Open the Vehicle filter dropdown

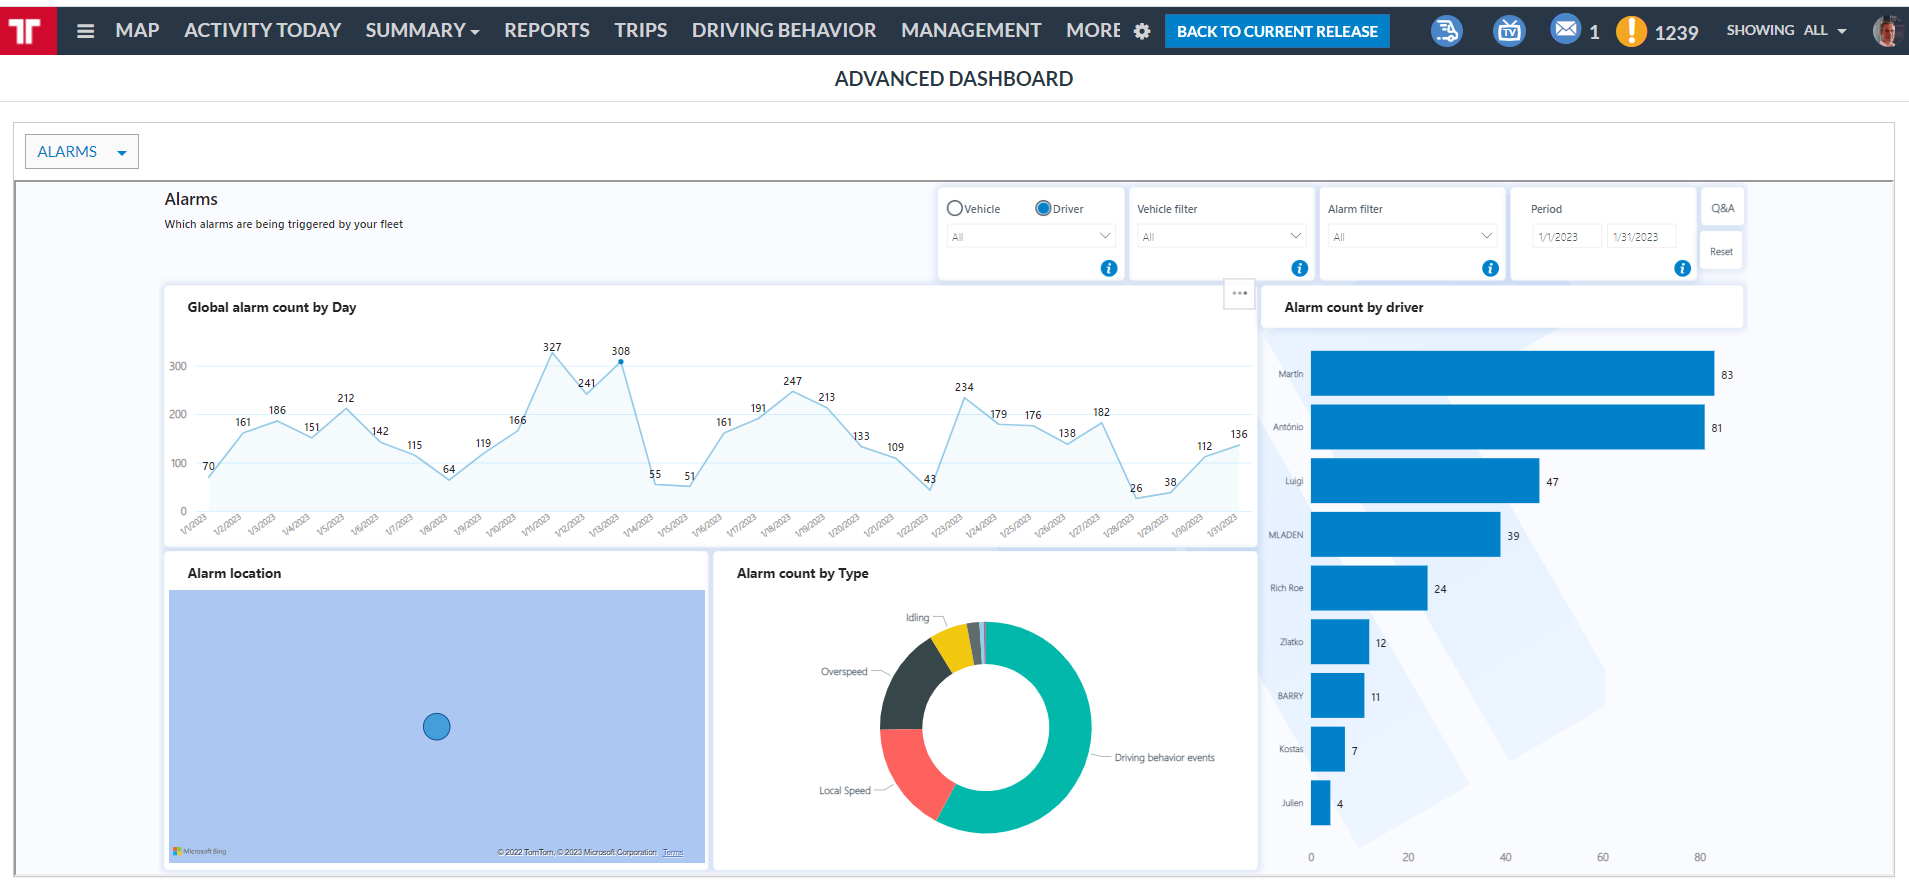click(1220, 237)
